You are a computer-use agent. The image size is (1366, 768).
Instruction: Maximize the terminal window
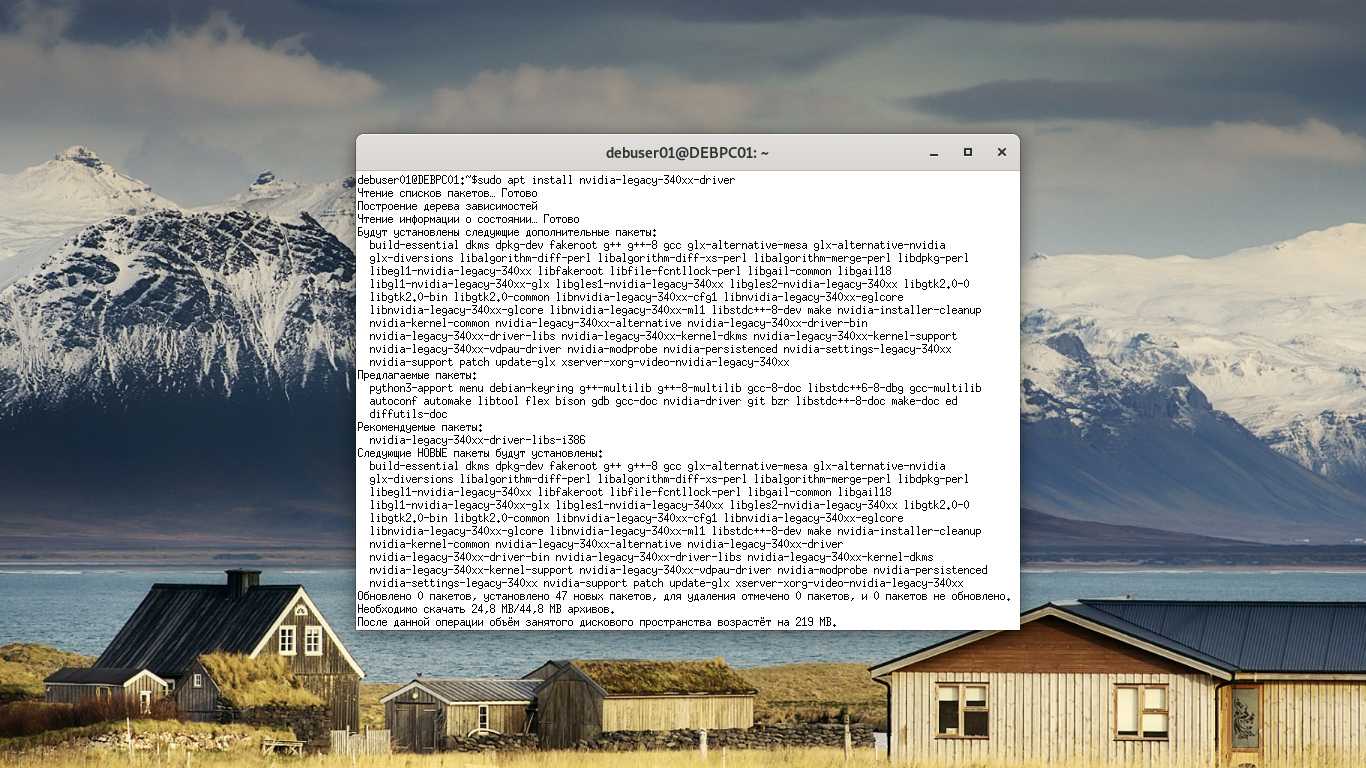pos(967,152)
